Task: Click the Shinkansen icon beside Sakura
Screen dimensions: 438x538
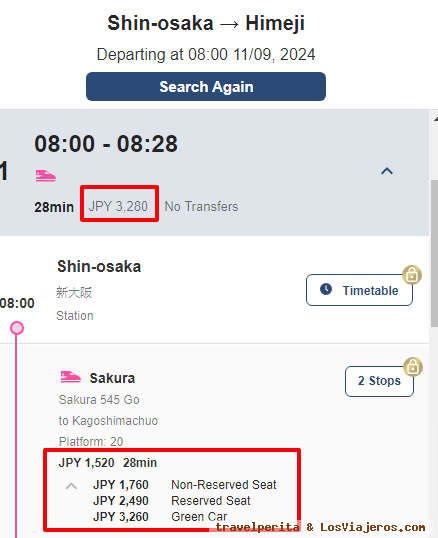Action: (x=71, y=376)
